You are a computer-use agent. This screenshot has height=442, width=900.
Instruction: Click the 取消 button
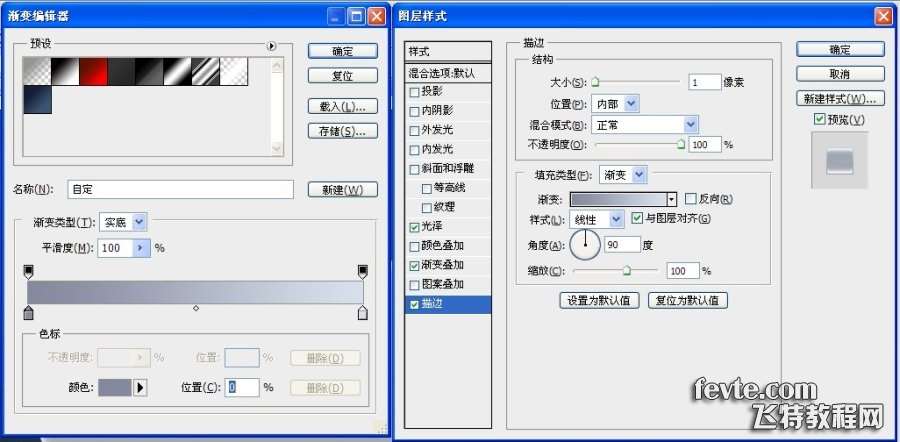tap(840, 74)
